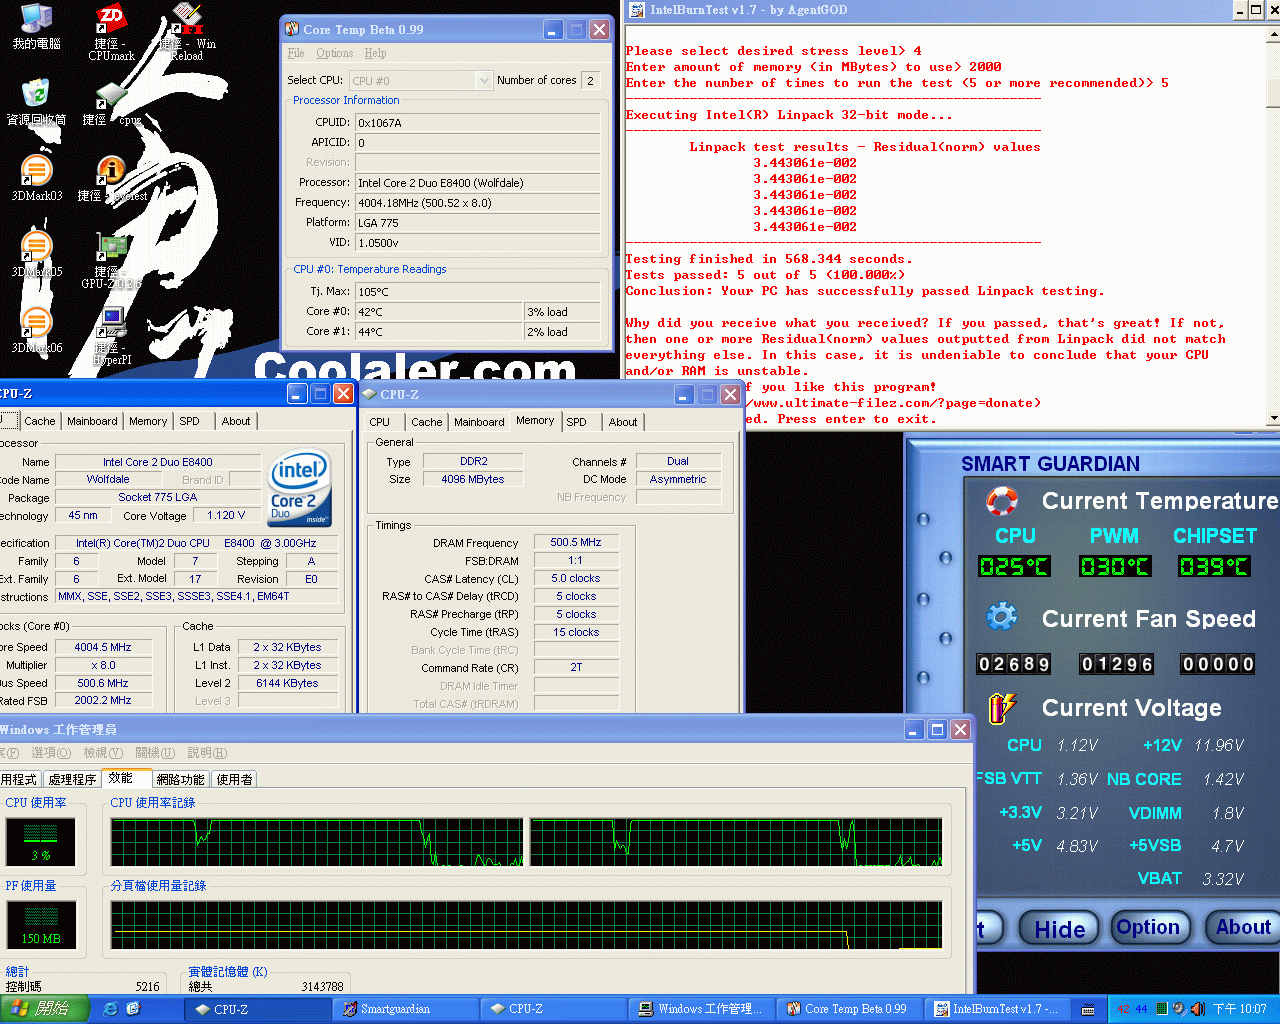
Task: Click the IntelBurnTest scrollbar up arrow
Action: [1273, 36]
